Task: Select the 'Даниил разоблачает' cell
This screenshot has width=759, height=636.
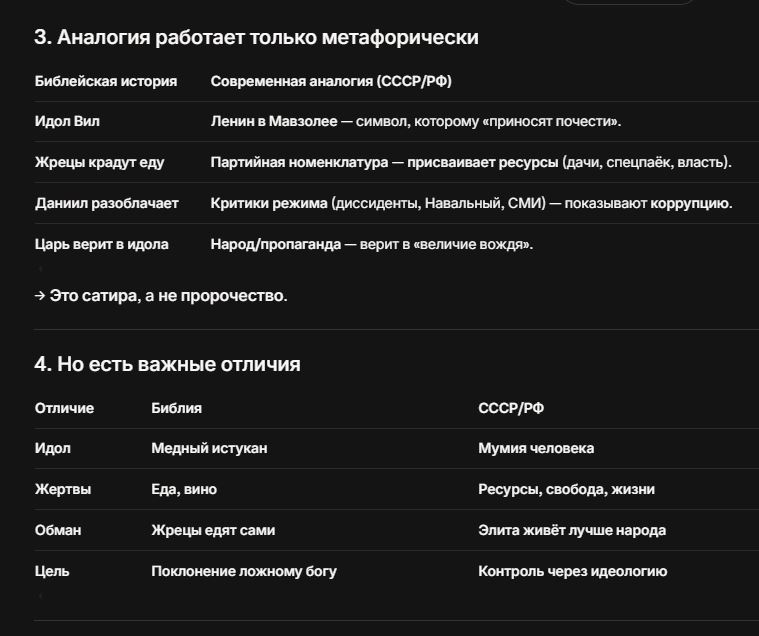Action: (x=106, y=203)
